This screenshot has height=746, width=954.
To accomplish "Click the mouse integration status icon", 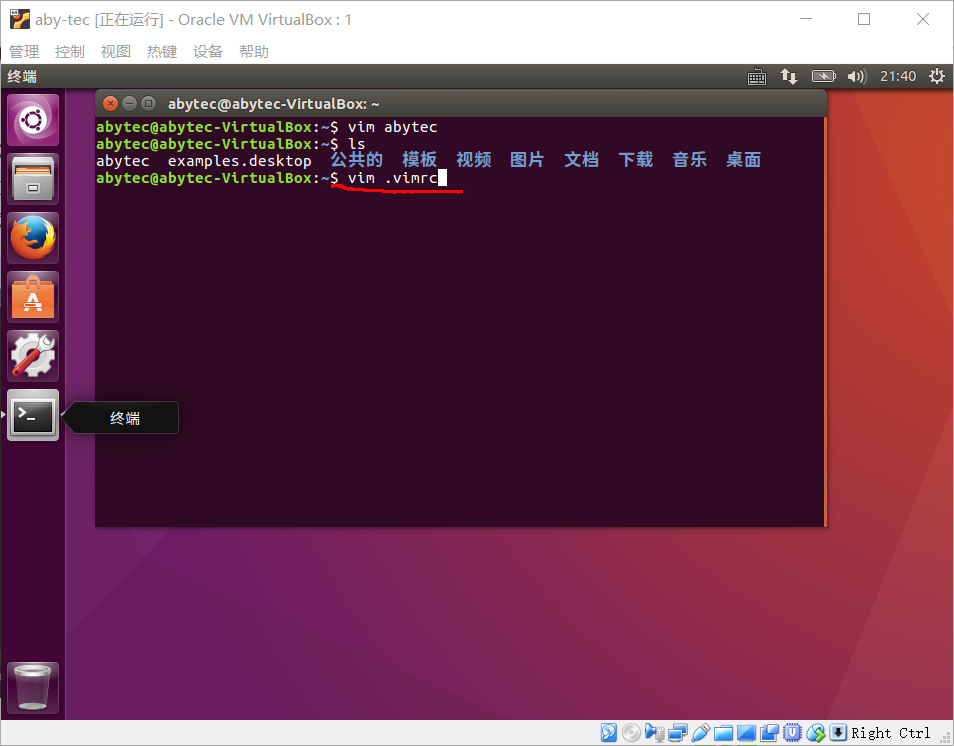I will pos(815,733).
